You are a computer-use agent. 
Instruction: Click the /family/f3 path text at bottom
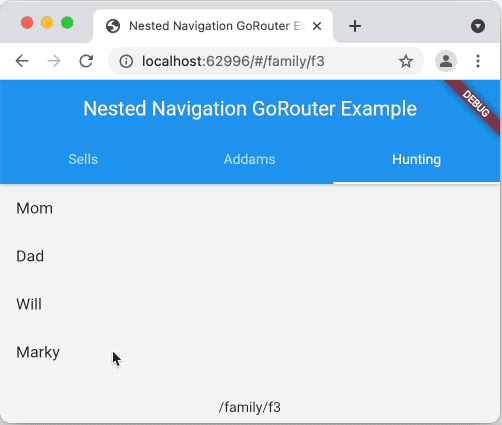tap(250, 407)
